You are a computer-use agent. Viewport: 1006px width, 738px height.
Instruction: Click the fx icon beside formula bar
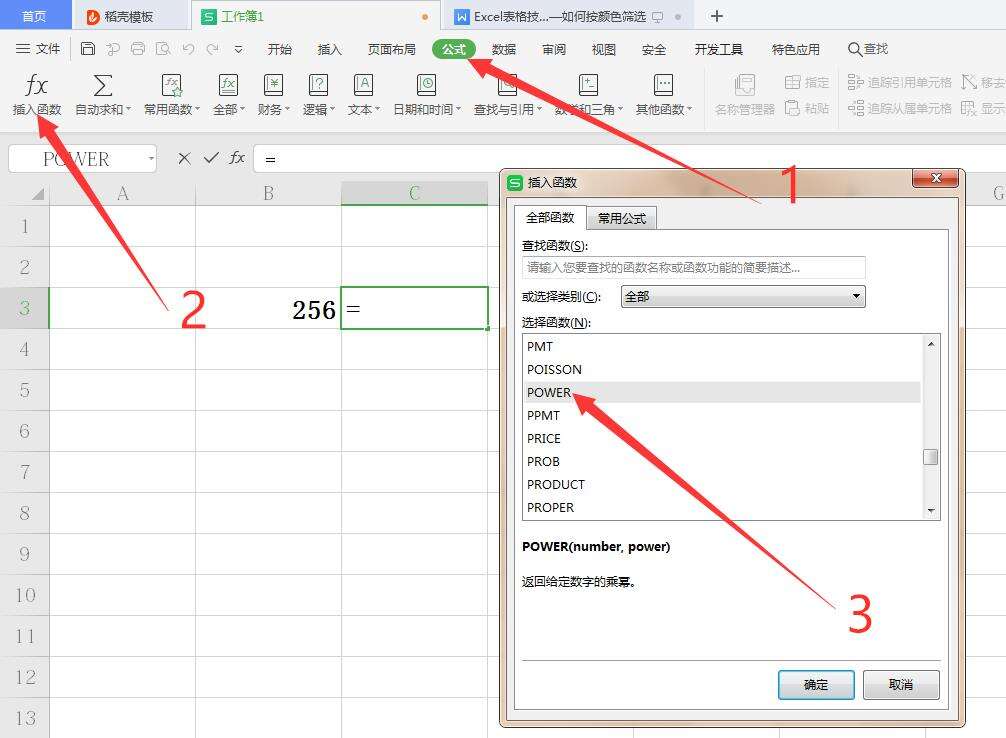[x=237, y=158]
